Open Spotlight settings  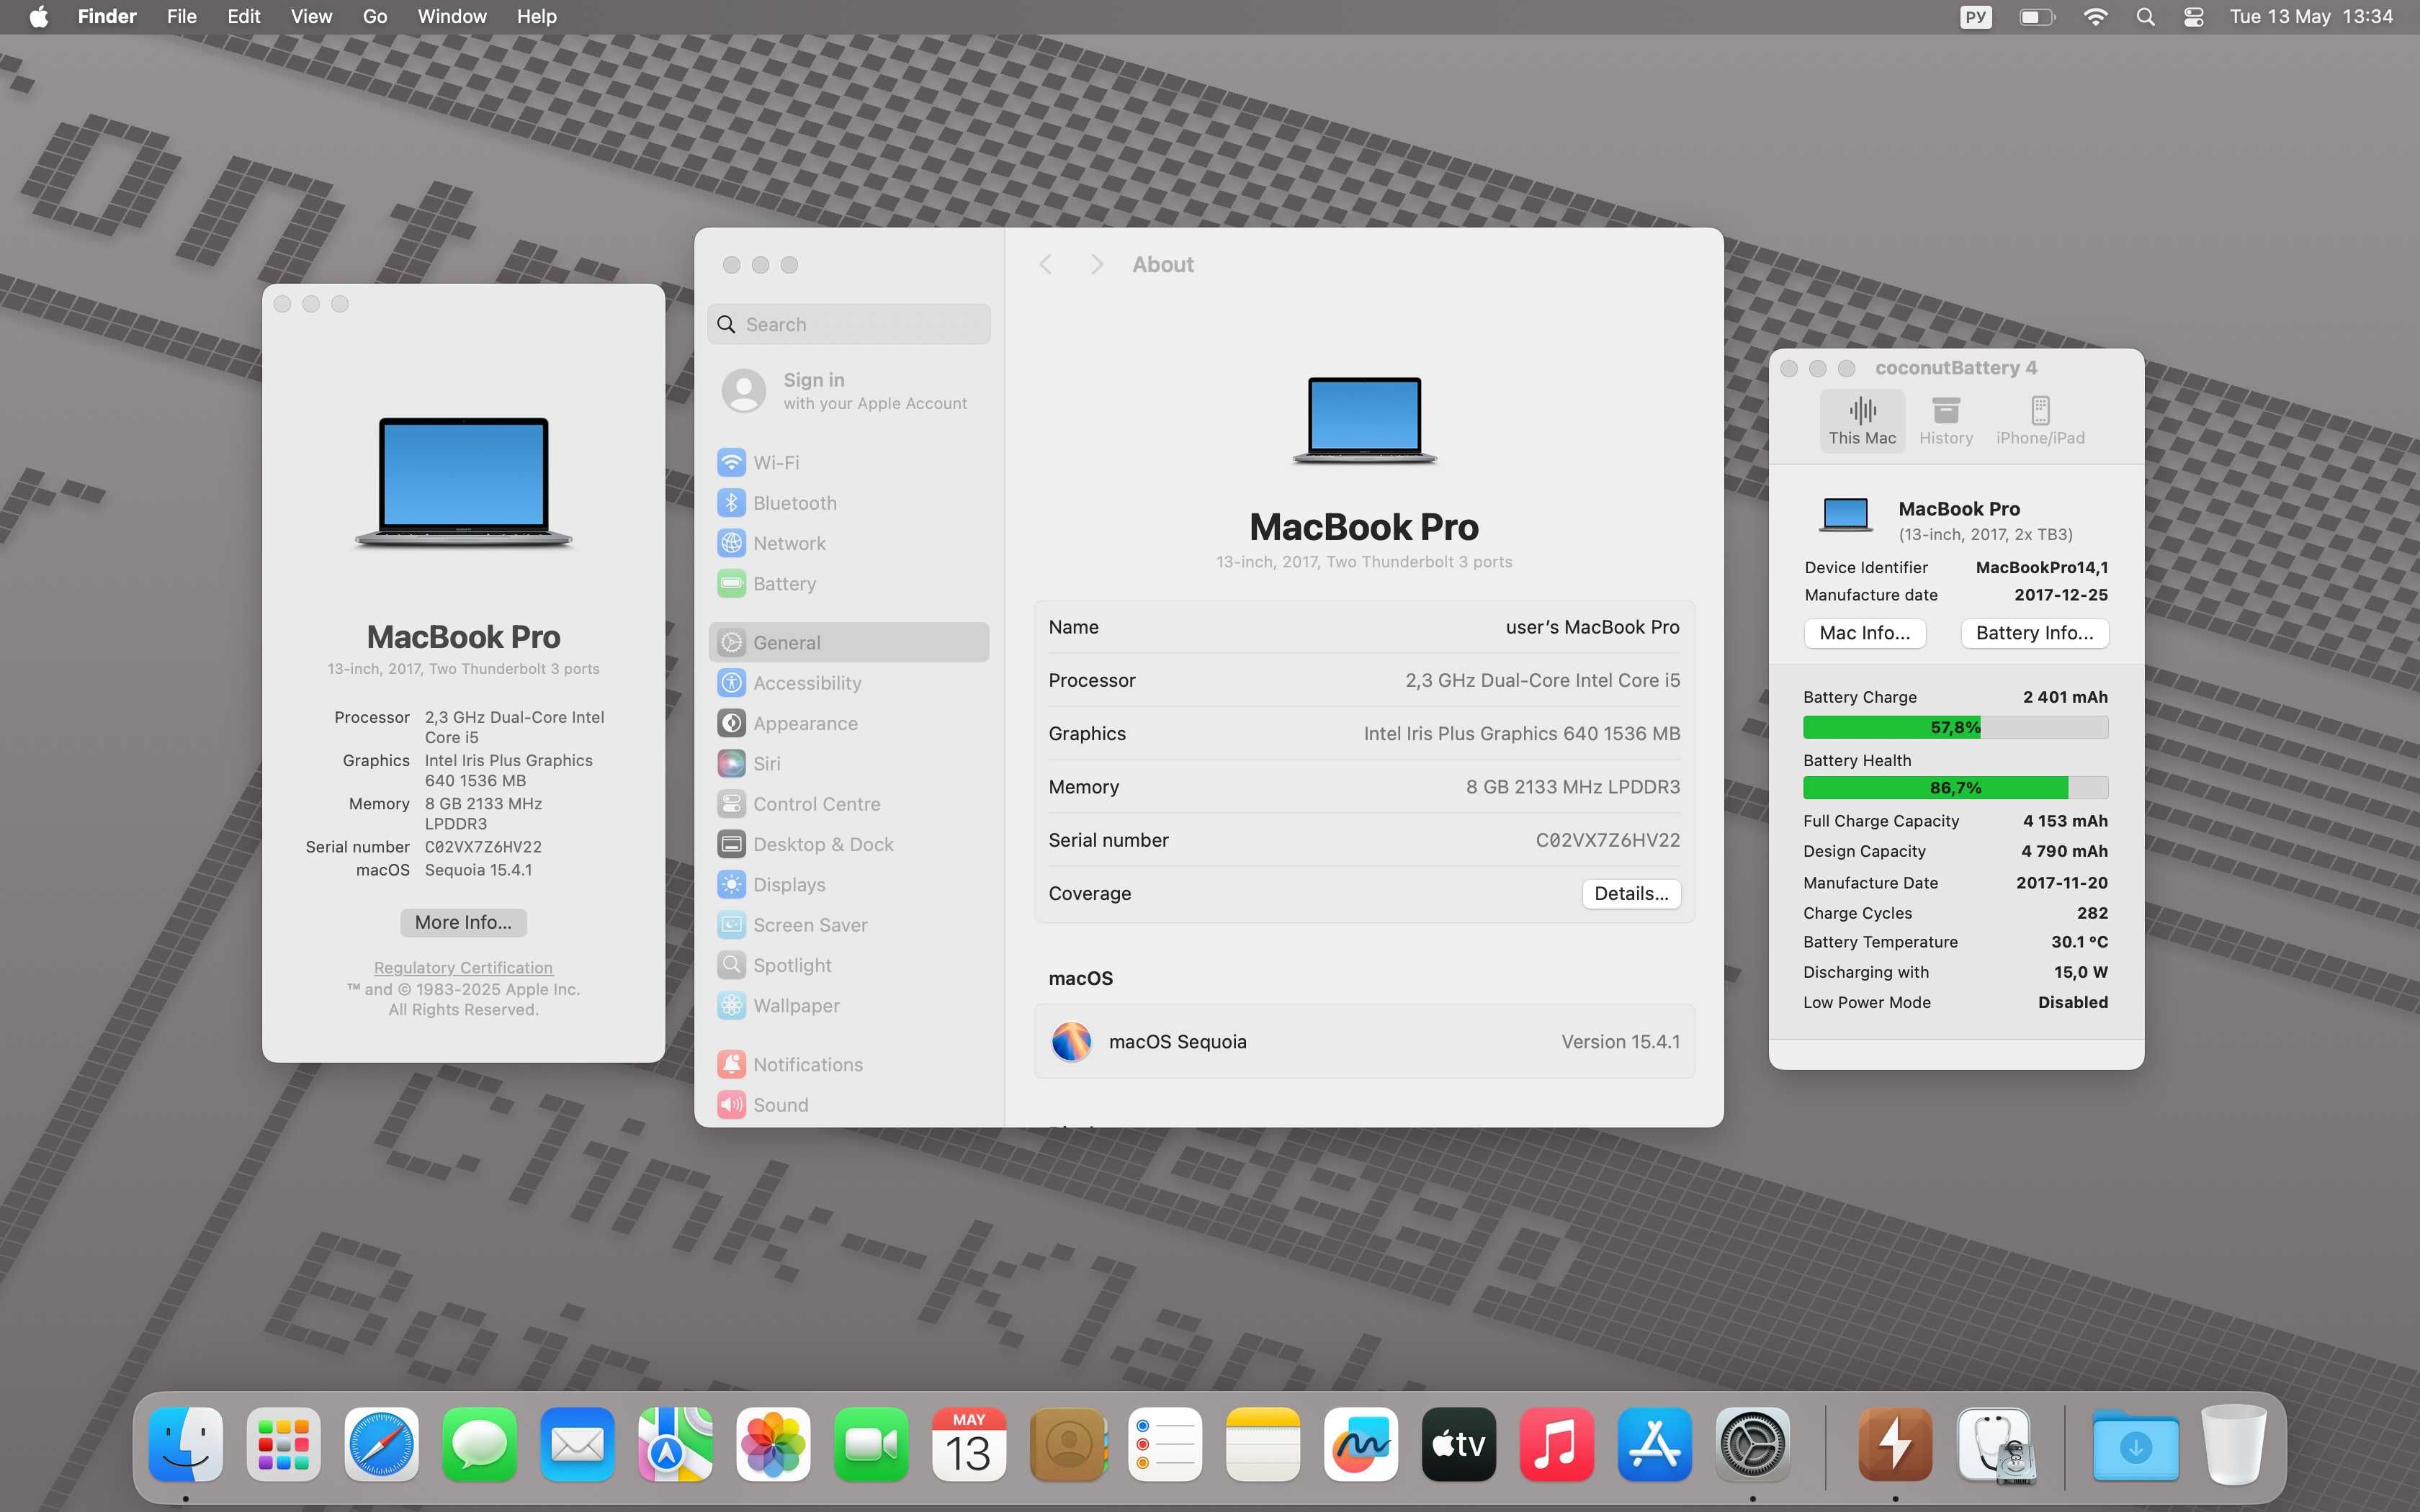click(x=848, y=965)
